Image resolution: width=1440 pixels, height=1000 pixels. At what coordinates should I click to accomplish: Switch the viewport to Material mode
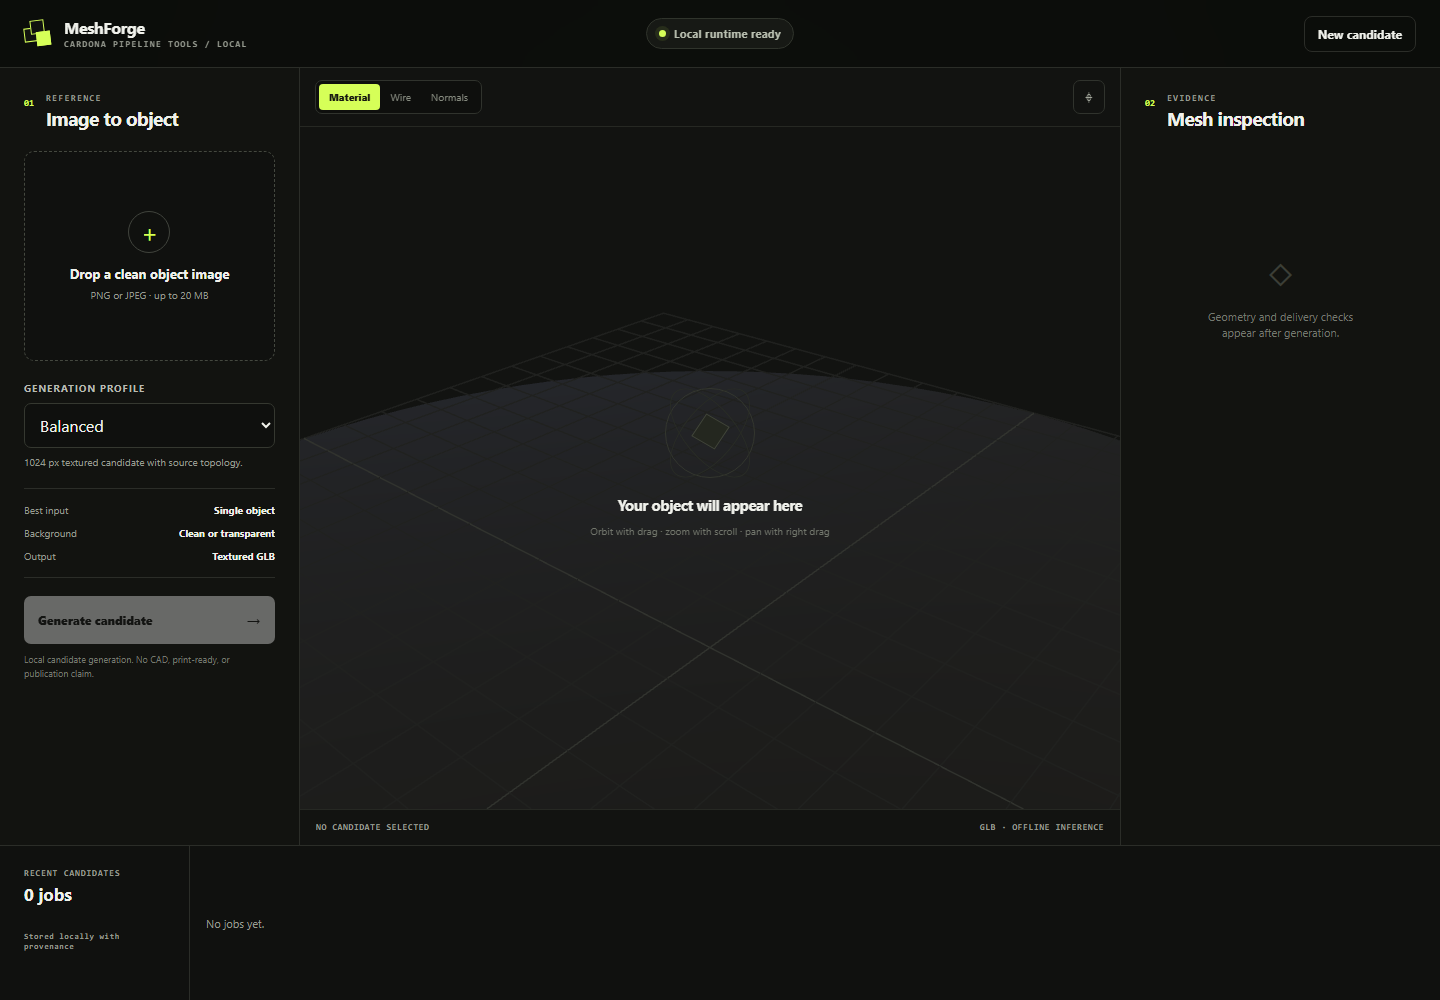click(349, 97)
